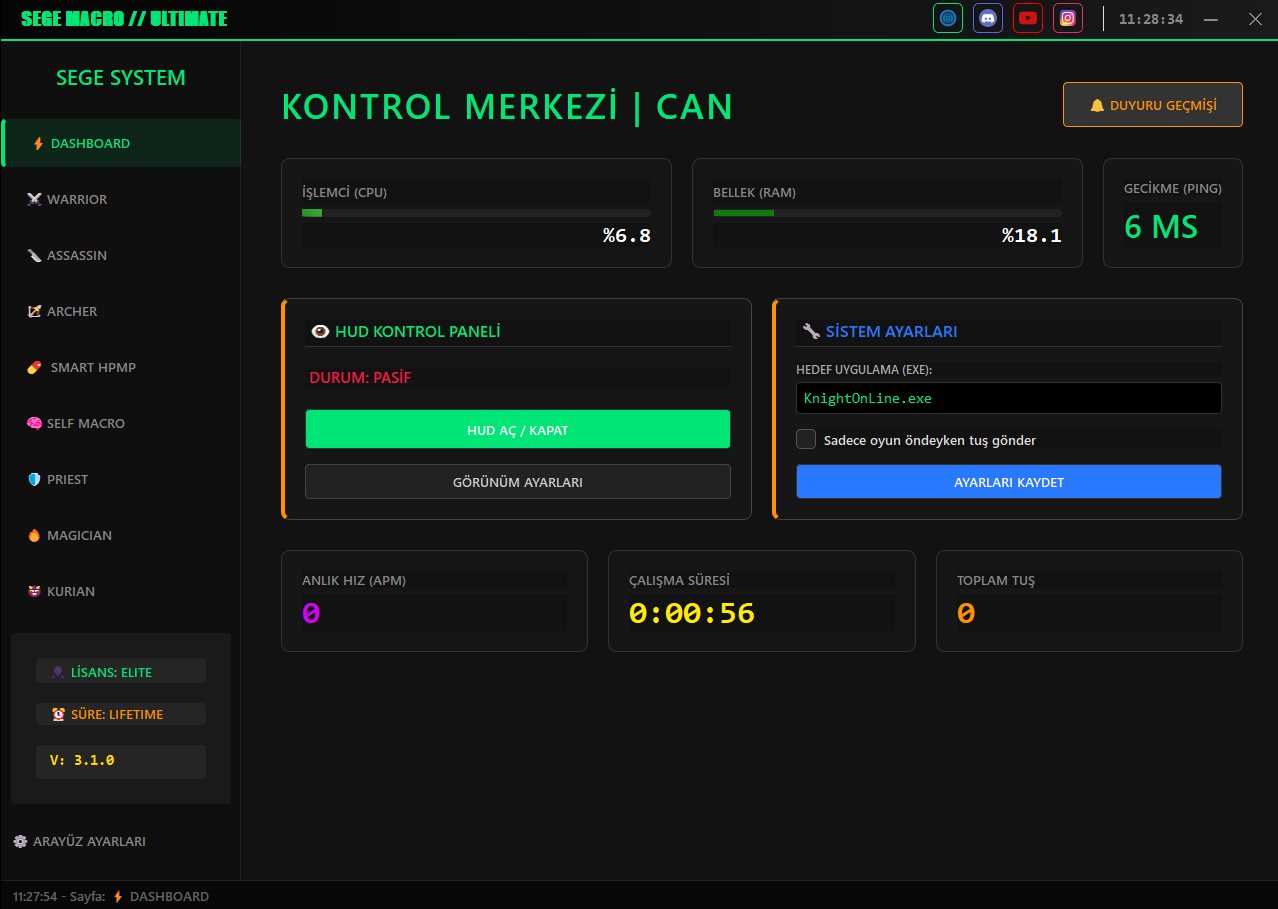Go to Self Macro page

click(x=85, y=424)
